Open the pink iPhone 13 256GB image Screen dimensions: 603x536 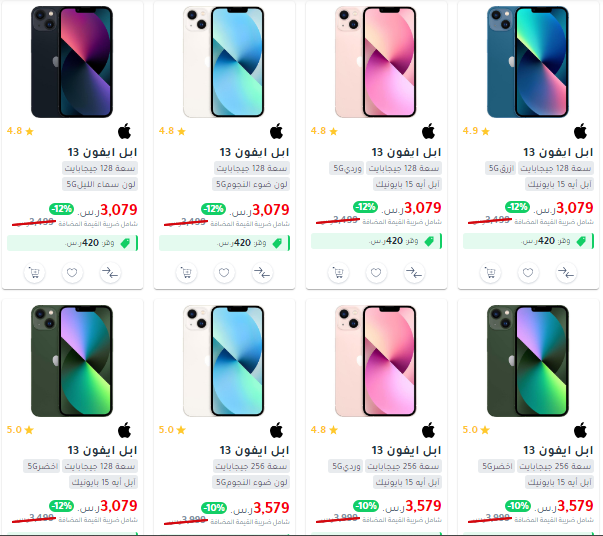click(x=376, y=361)
